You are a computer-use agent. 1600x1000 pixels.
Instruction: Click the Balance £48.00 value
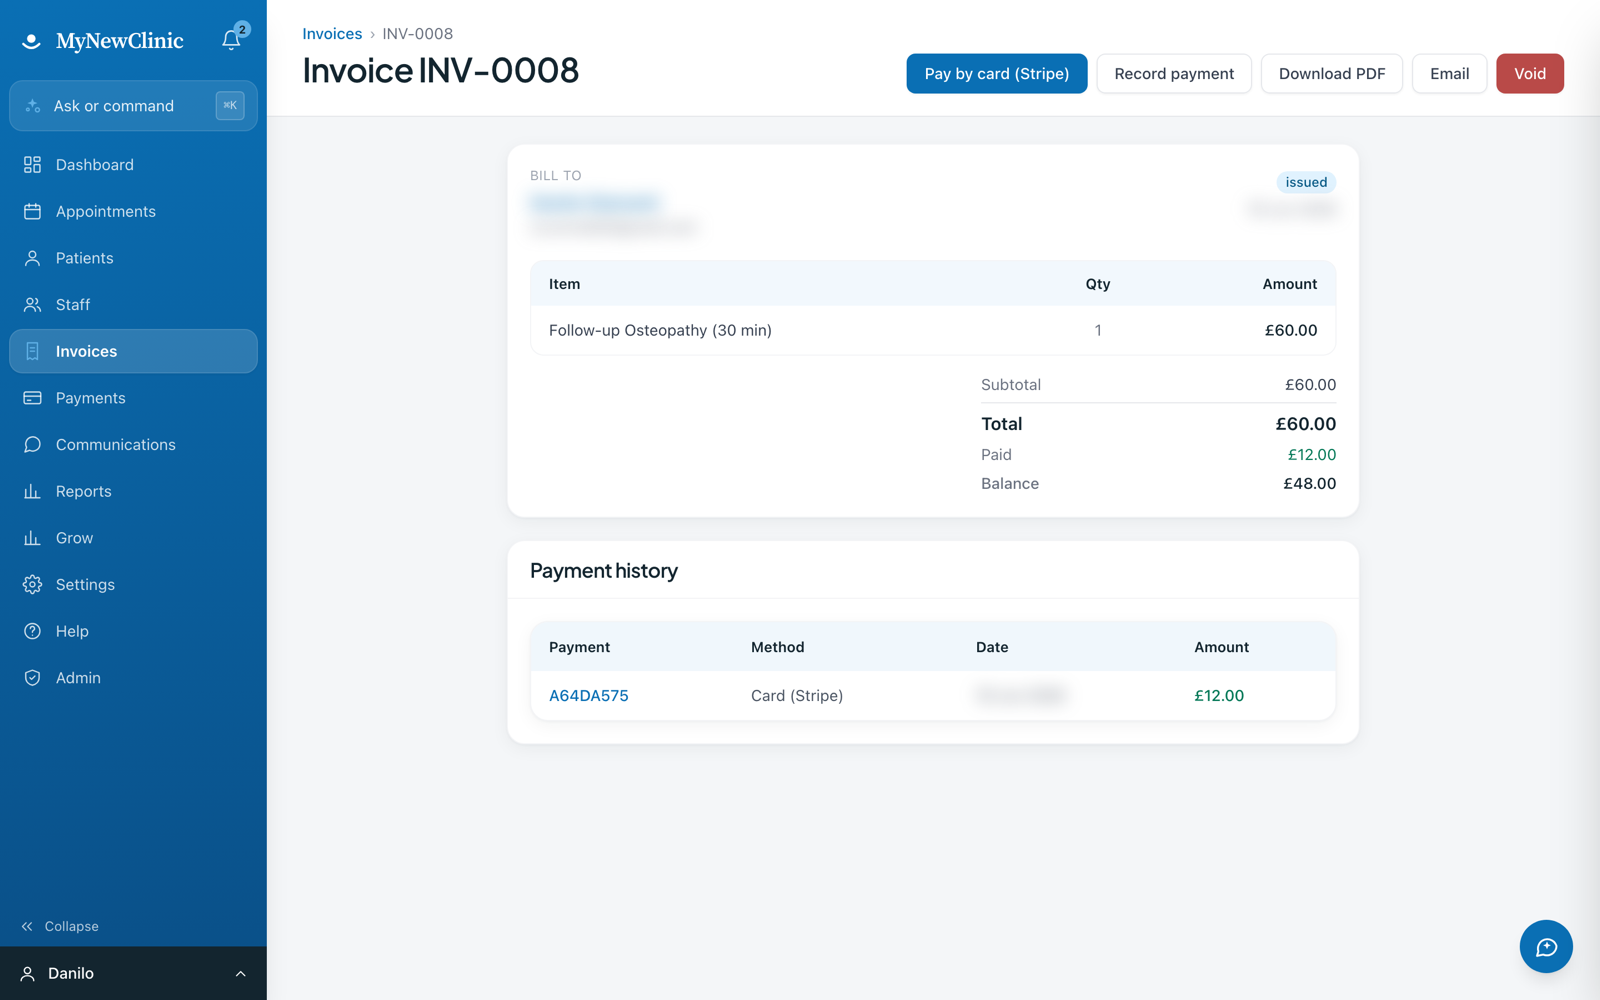tap(1310, 483)
